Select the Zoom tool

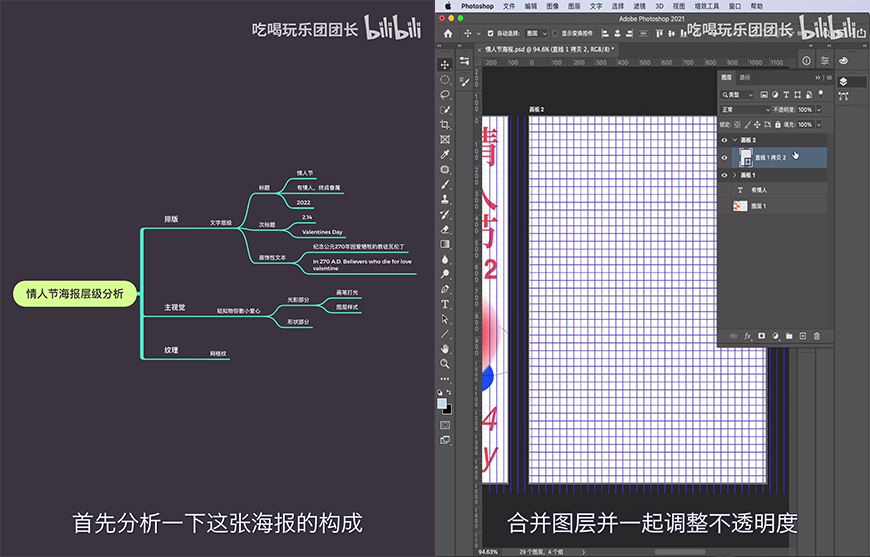click(444, 364)
